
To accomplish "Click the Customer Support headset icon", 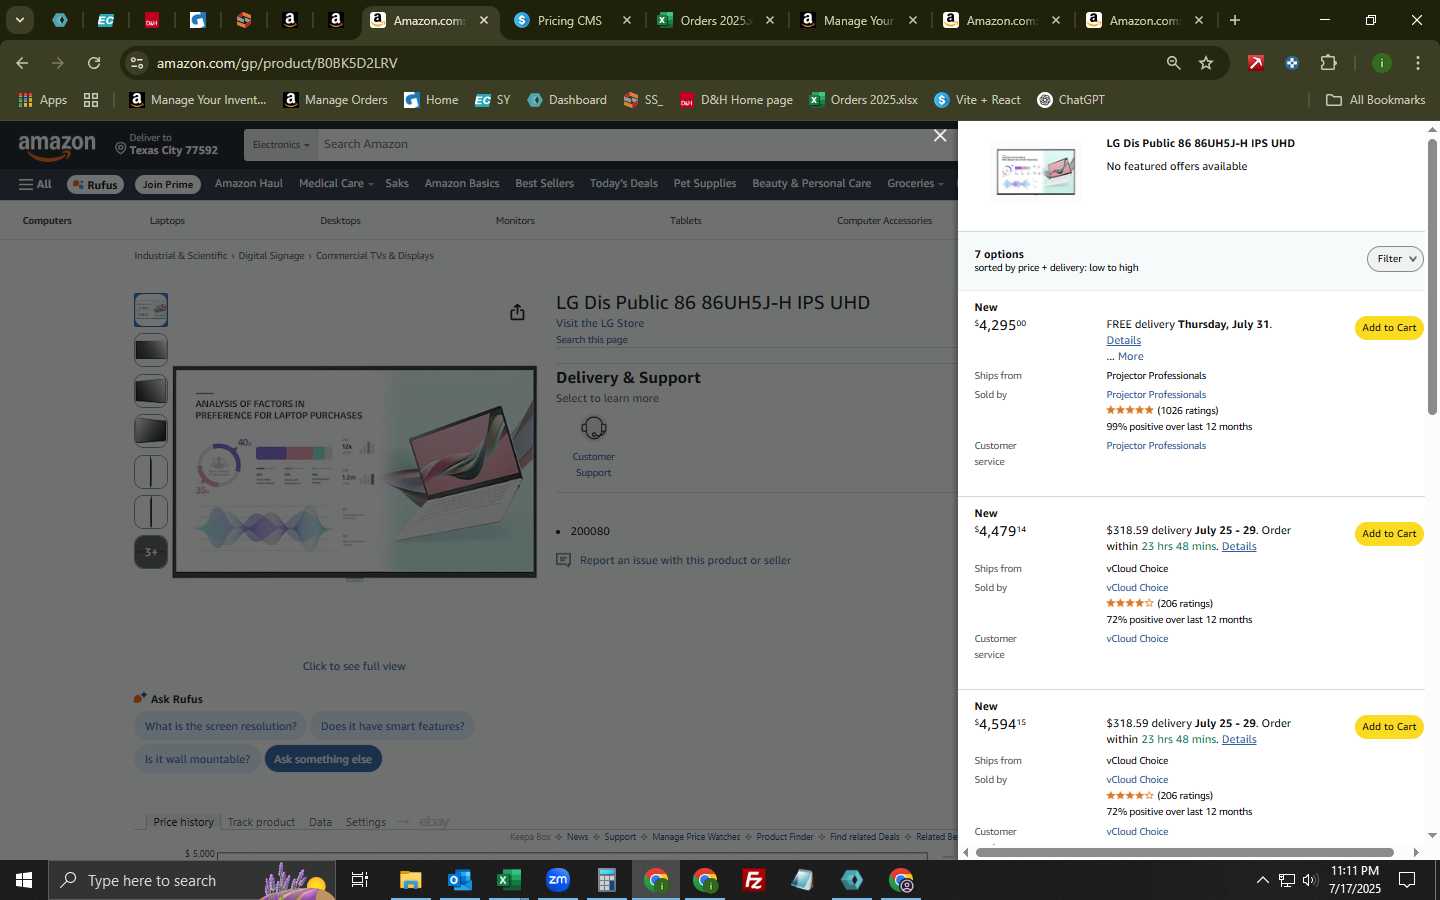I will pos(593,428).
